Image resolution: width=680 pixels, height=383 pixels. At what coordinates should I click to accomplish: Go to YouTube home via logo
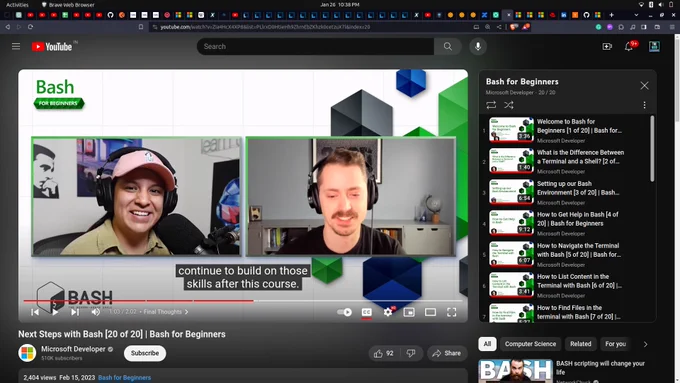[52, 46]
